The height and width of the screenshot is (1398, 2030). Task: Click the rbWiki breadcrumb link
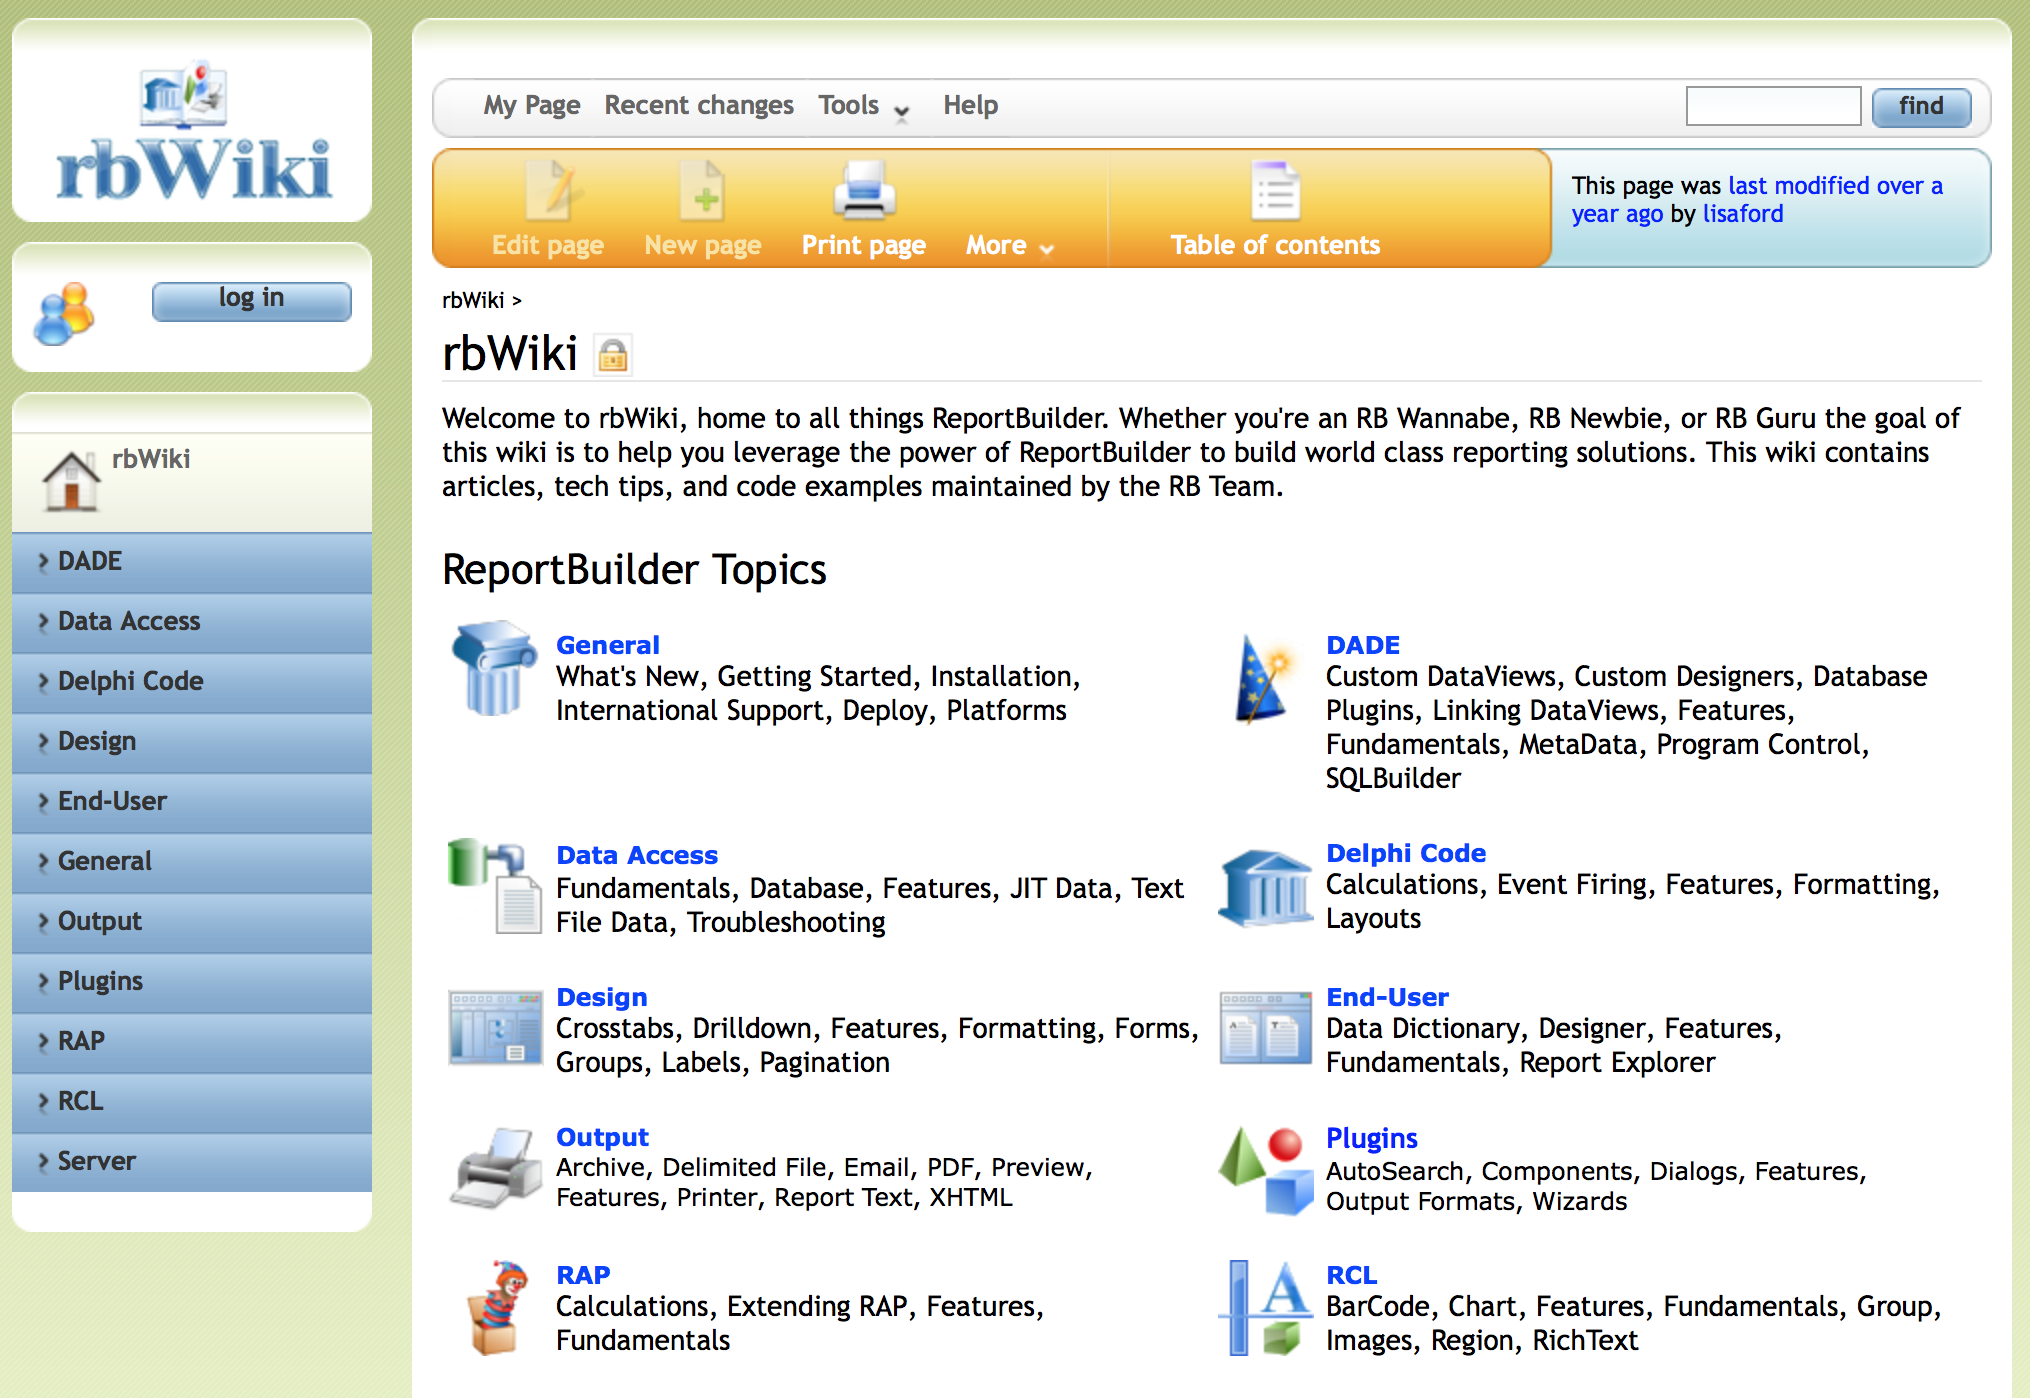(x=473, y=301)
